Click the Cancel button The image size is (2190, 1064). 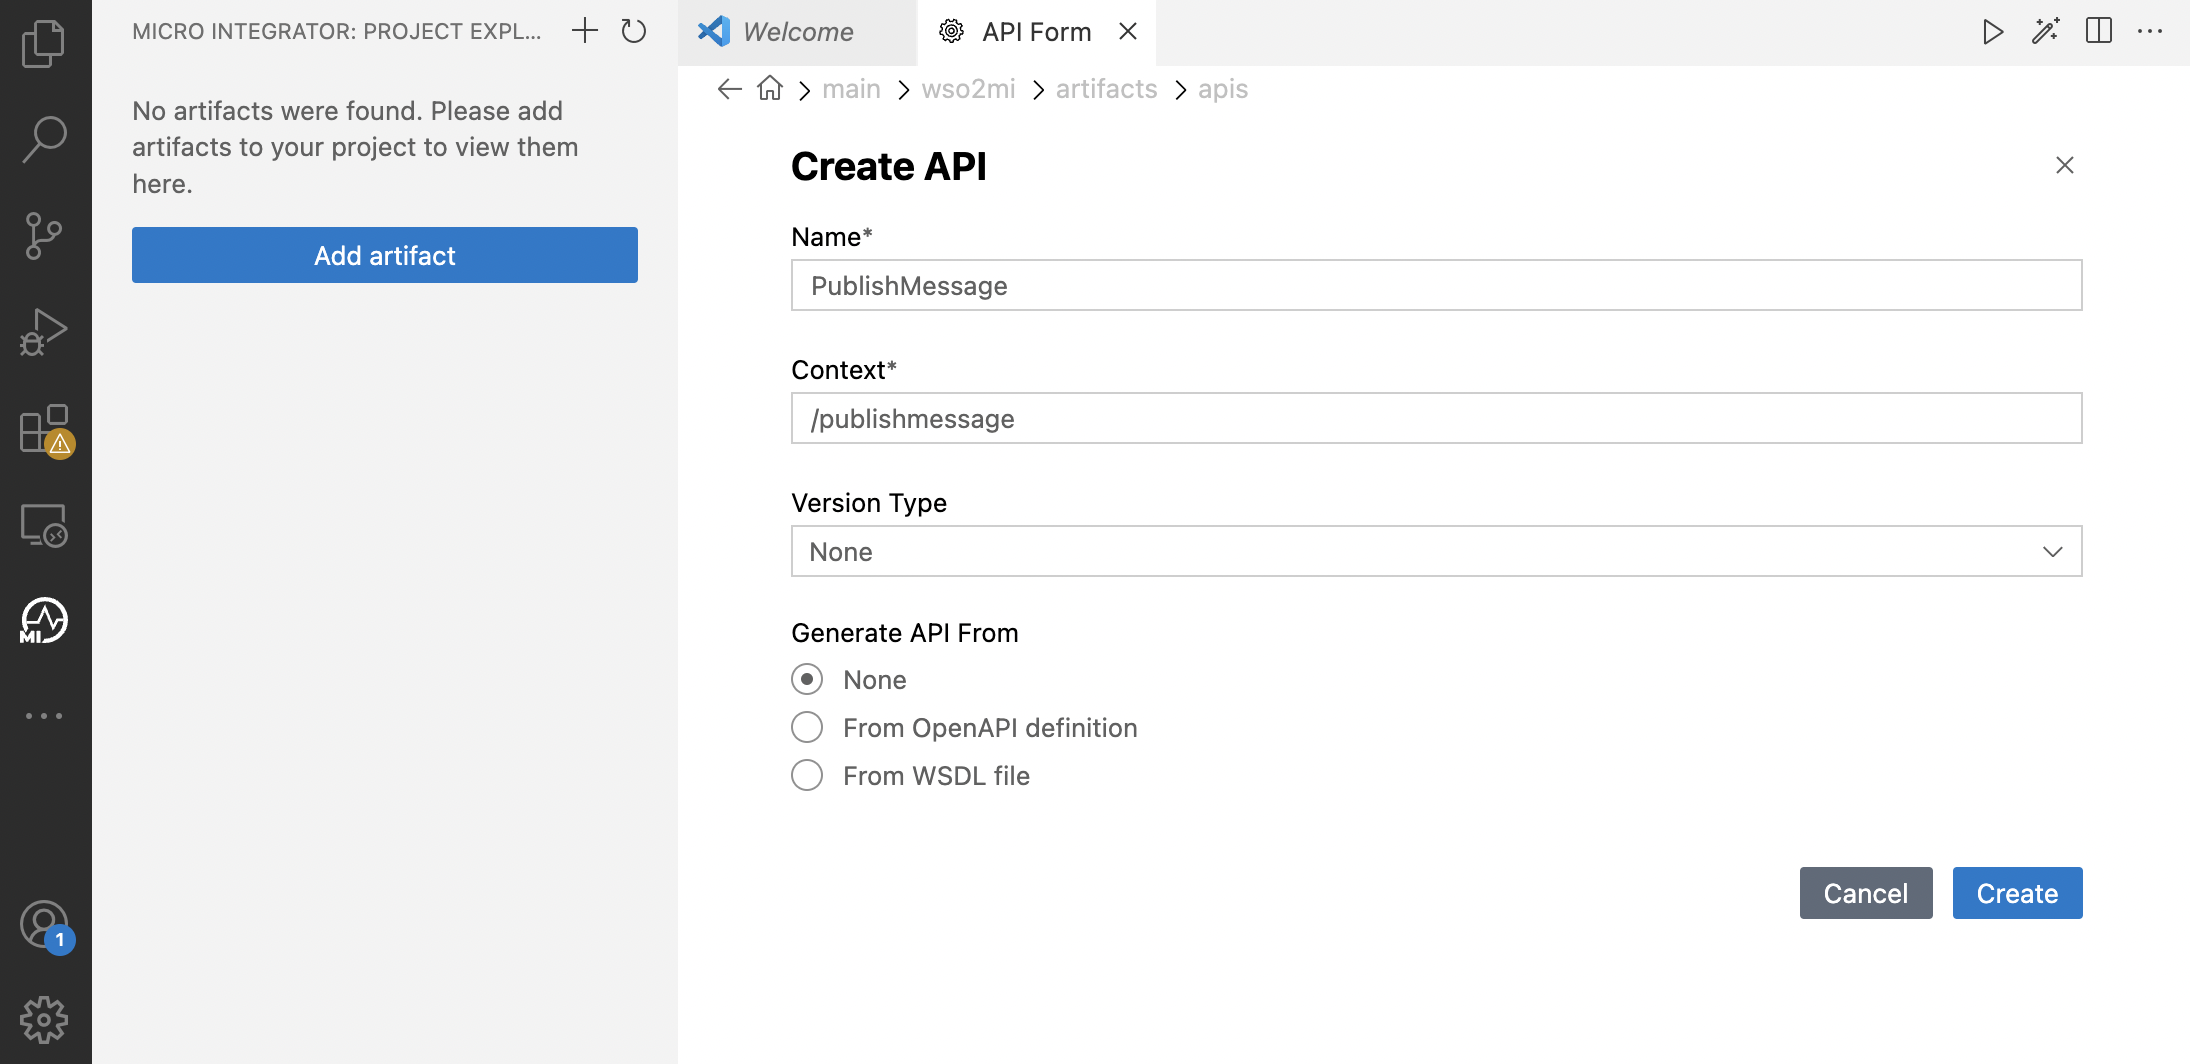coord(1866,893)
